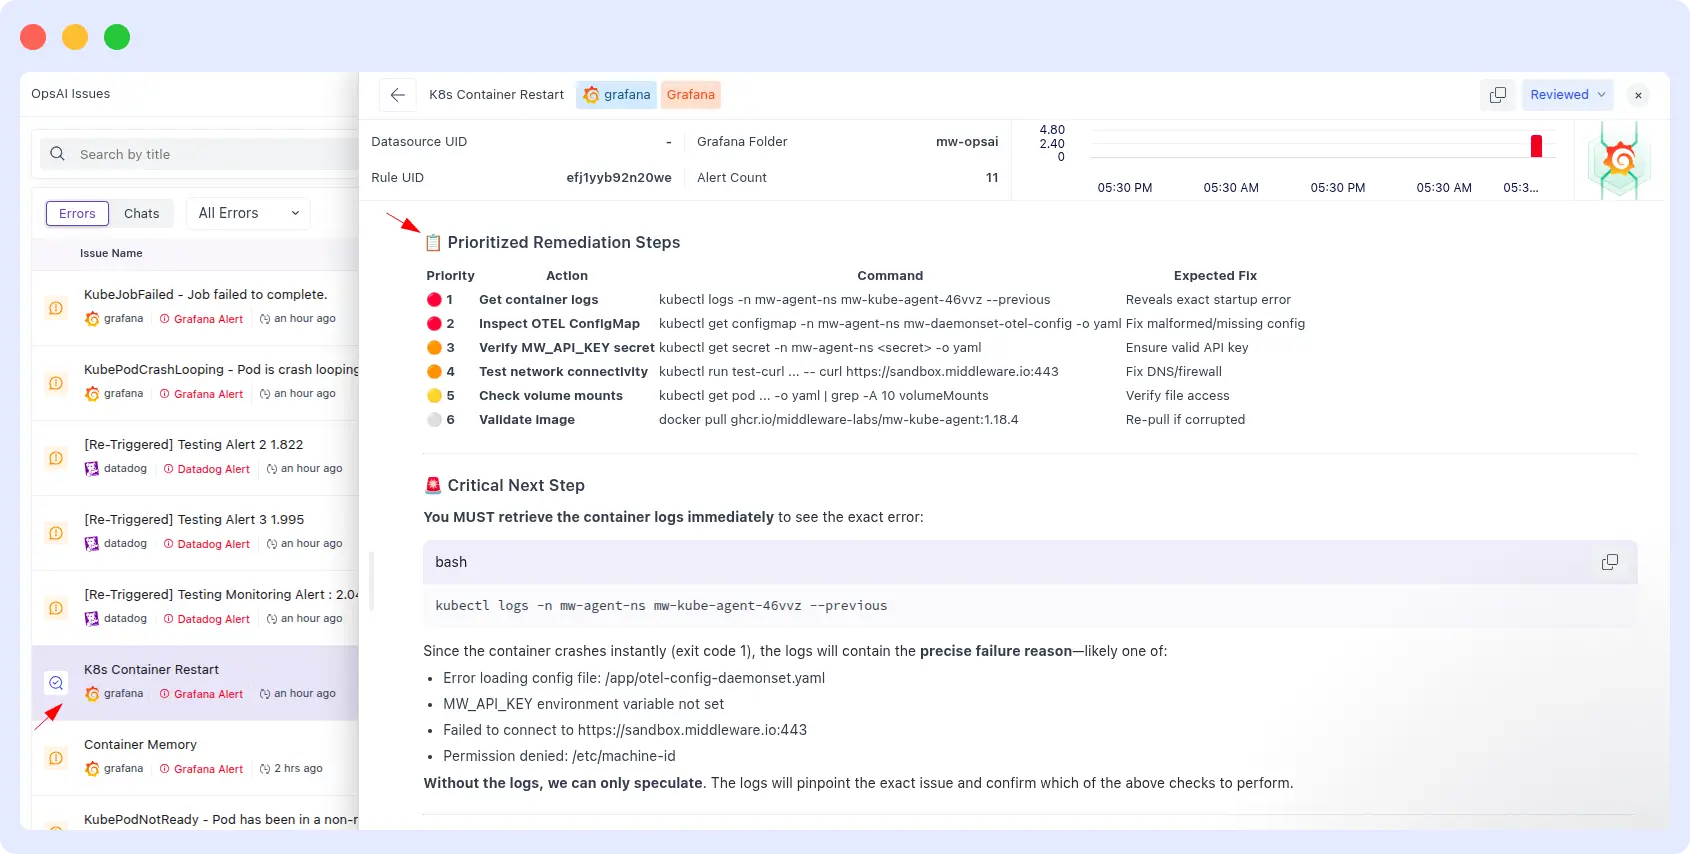Click the blue grafana tag
The width and height of the screenshot is (1690, 854).
(x=617, y=95)
